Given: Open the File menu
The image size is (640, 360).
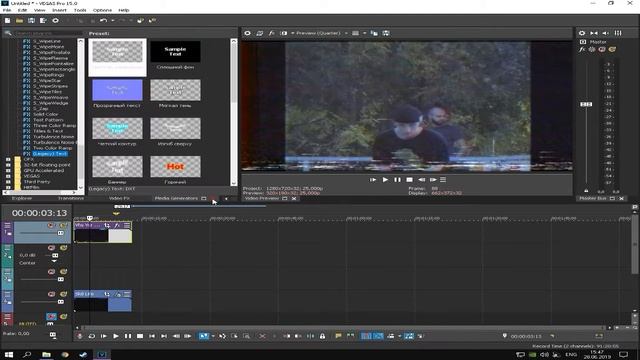Looking at the screenshot, I should tap(7, 10).
